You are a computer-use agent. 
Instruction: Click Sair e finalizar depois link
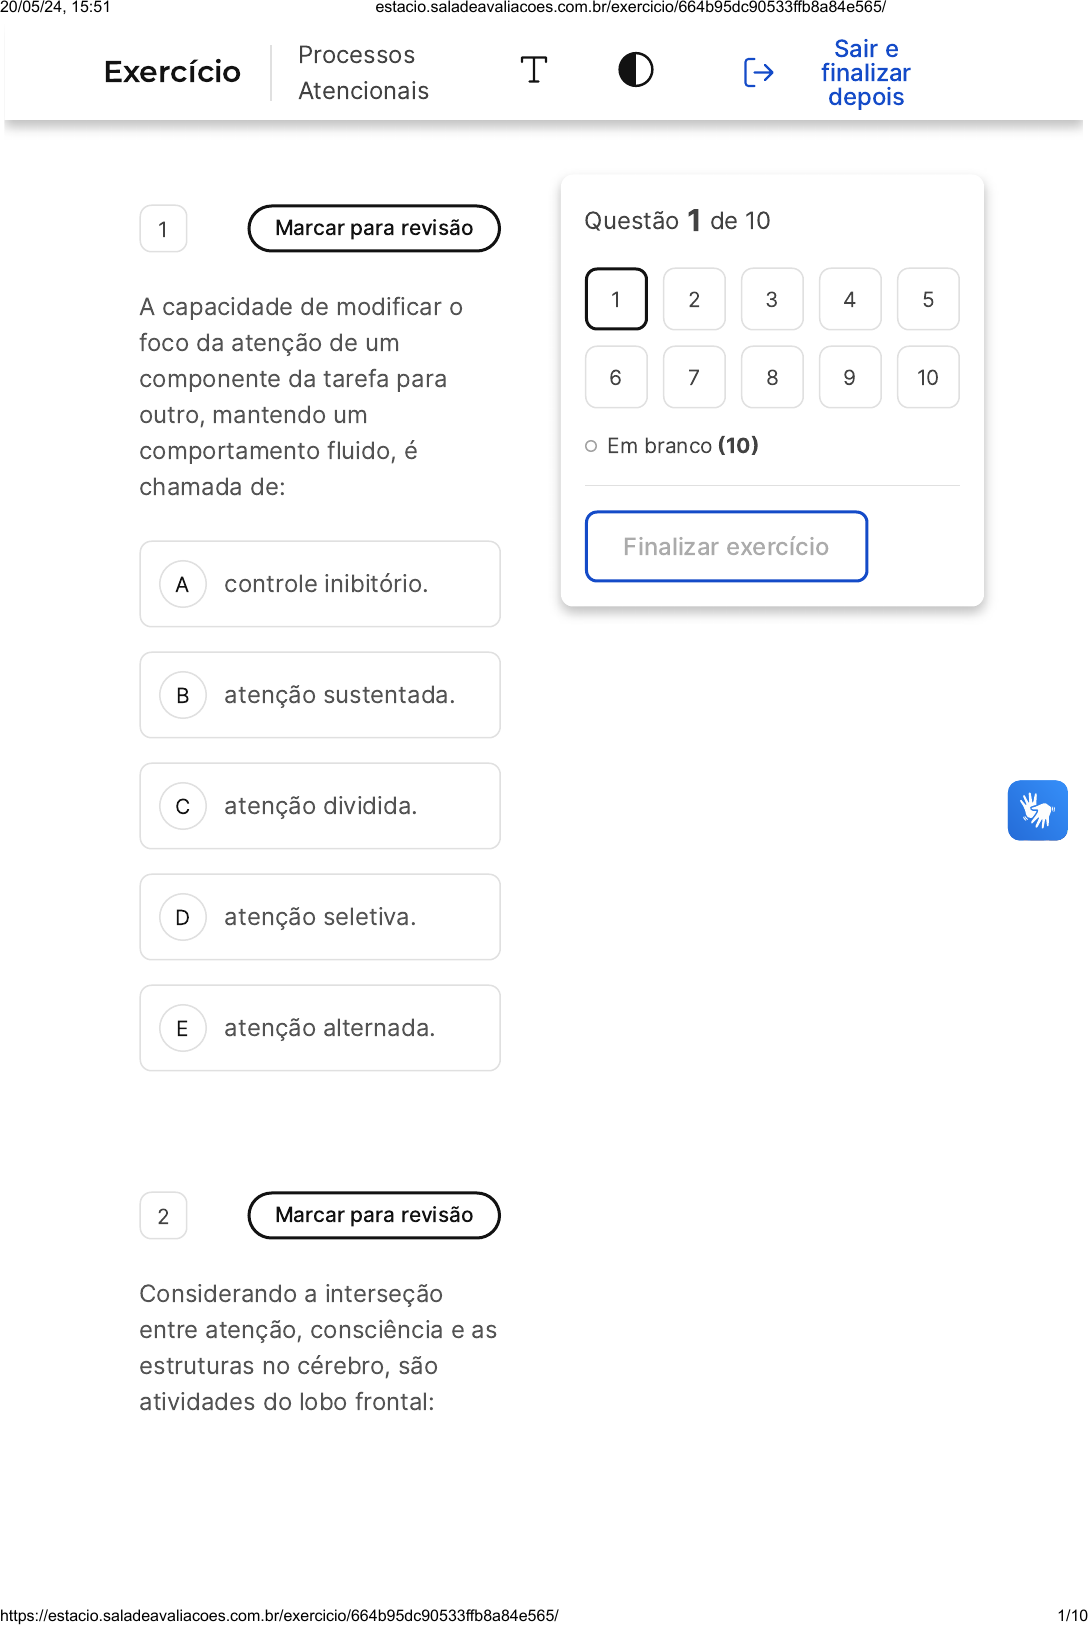[866, 73]
